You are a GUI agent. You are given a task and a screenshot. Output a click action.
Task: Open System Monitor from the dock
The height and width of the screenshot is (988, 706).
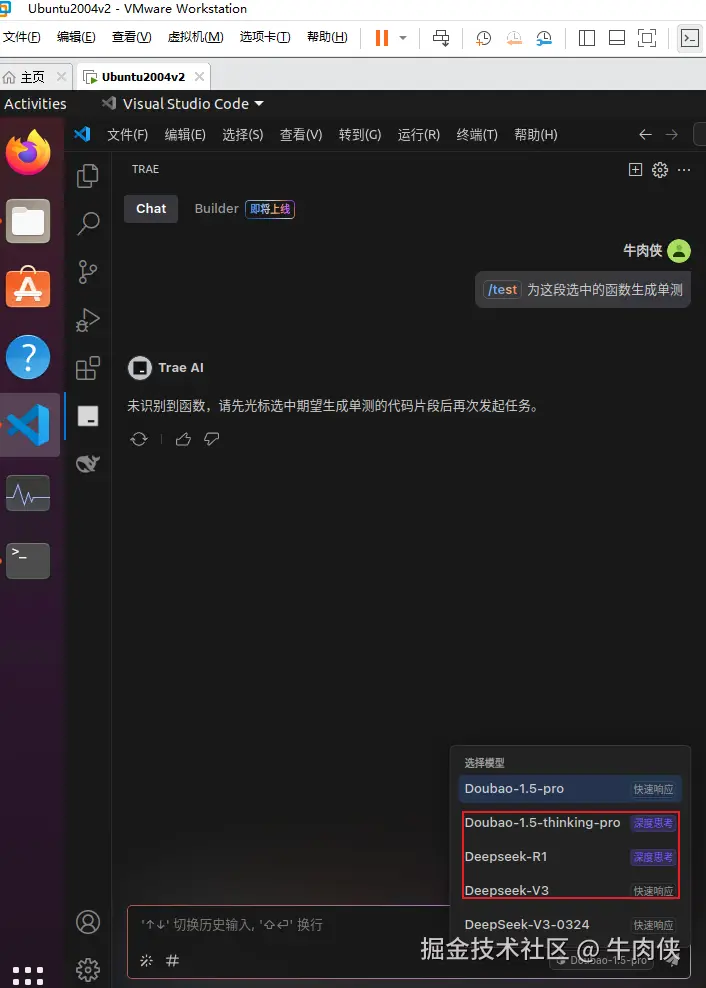[28, 493]
